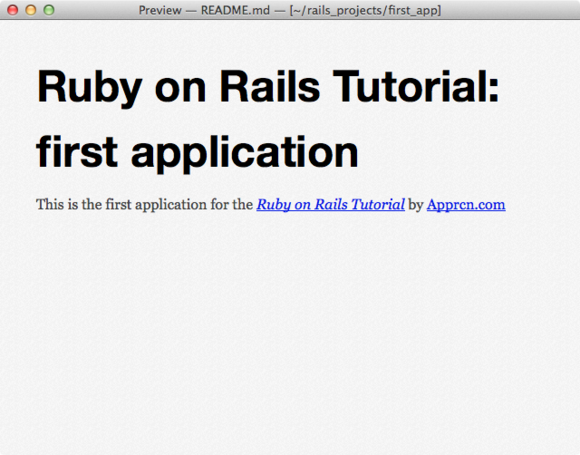Close the README.md preview window

click(x=13, y=10)
